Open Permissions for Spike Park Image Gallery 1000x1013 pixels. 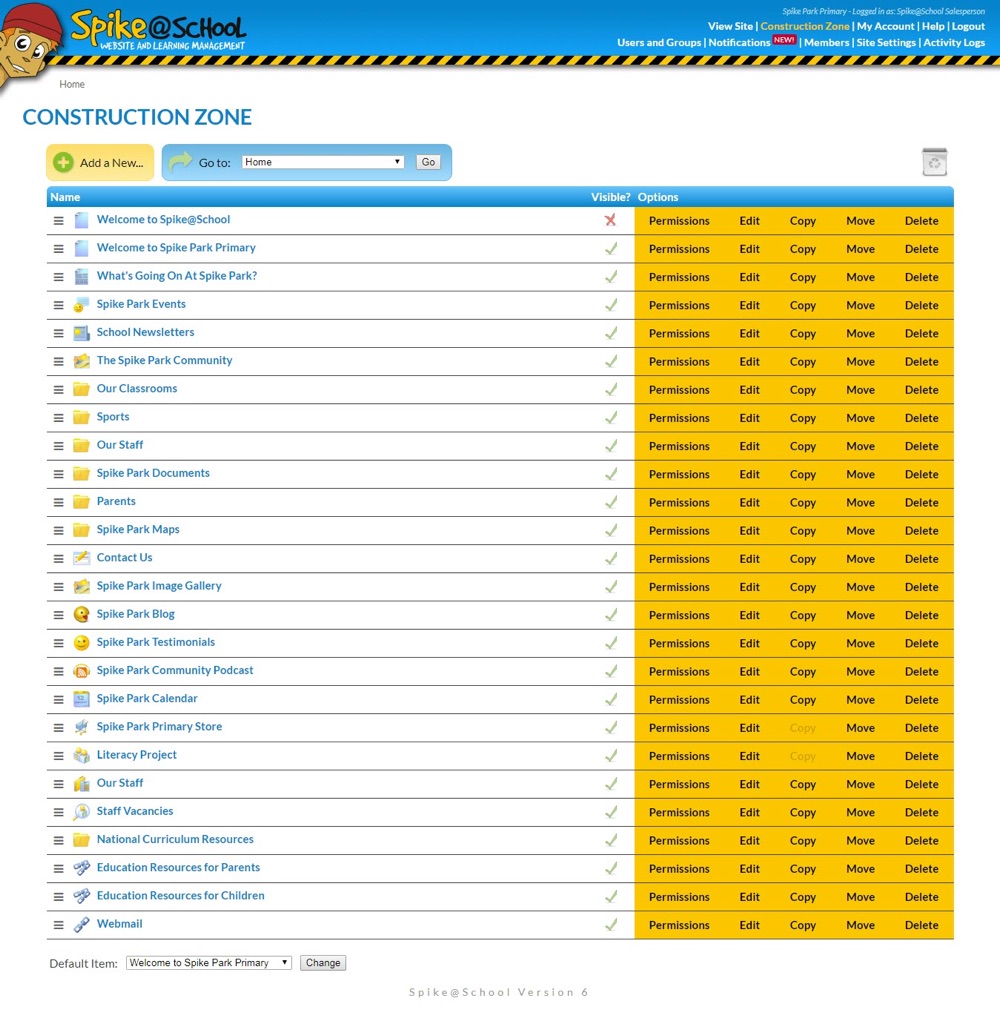pyautogui.click(x=679, y=587)
